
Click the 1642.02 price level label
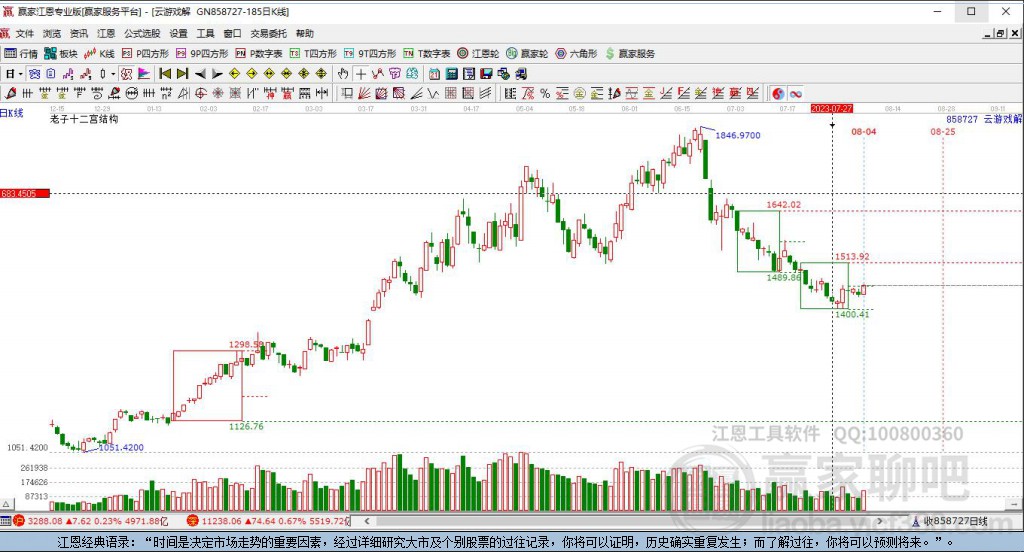pyautogui.click(x=784, y=204)
